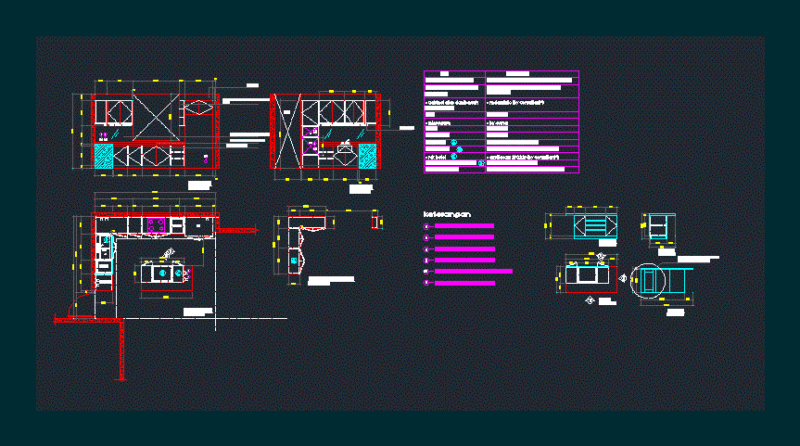800x446 pixels.
Task: Click the teal hatched block in right elevation
Action: (367, 156)
